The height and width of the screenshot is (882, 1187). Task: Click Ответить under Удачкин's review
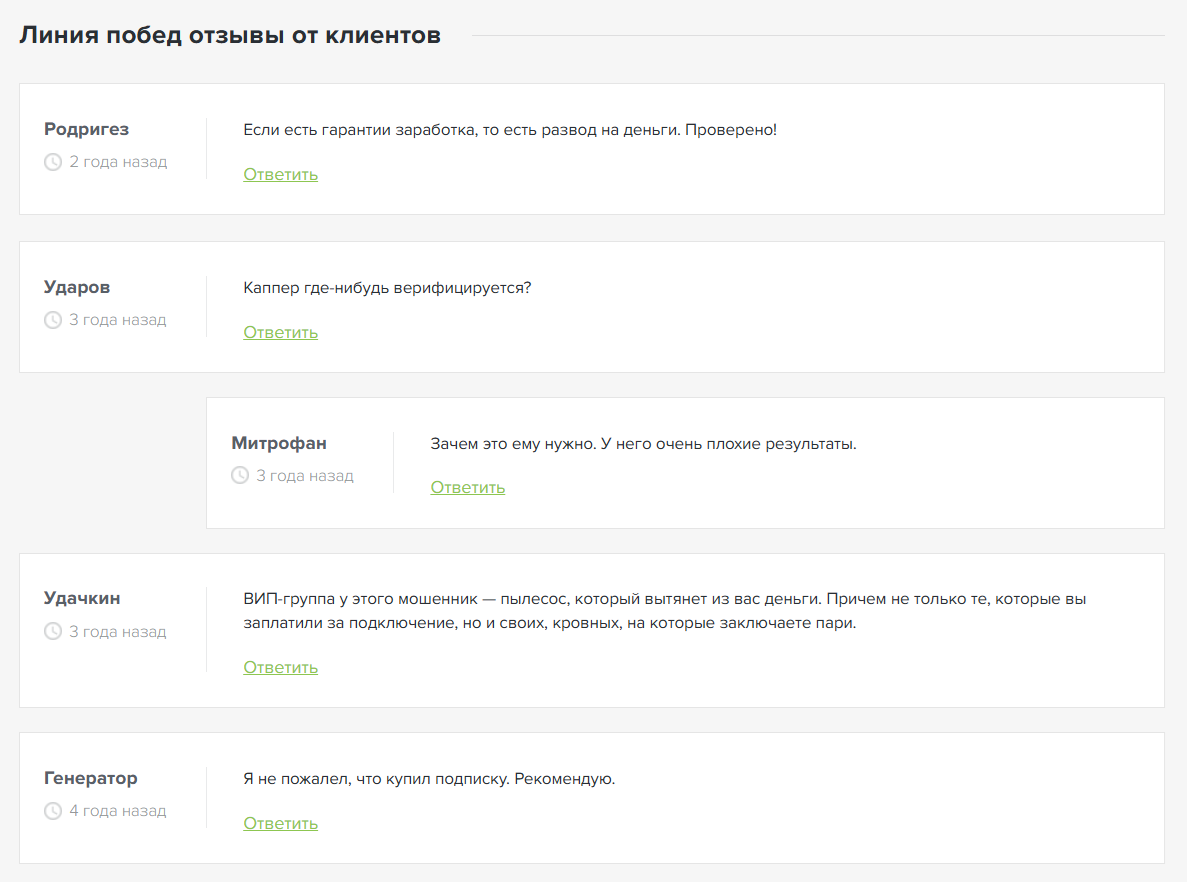[x=280, y=667]
